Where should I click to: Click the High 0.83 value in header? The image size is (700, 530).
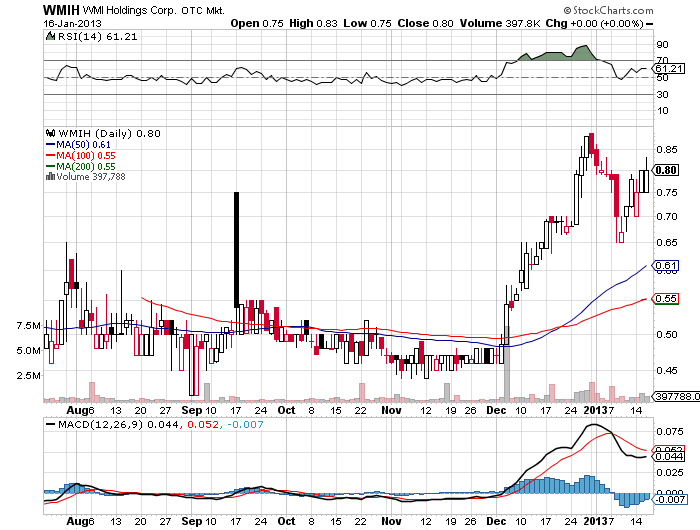pos(313,23)
